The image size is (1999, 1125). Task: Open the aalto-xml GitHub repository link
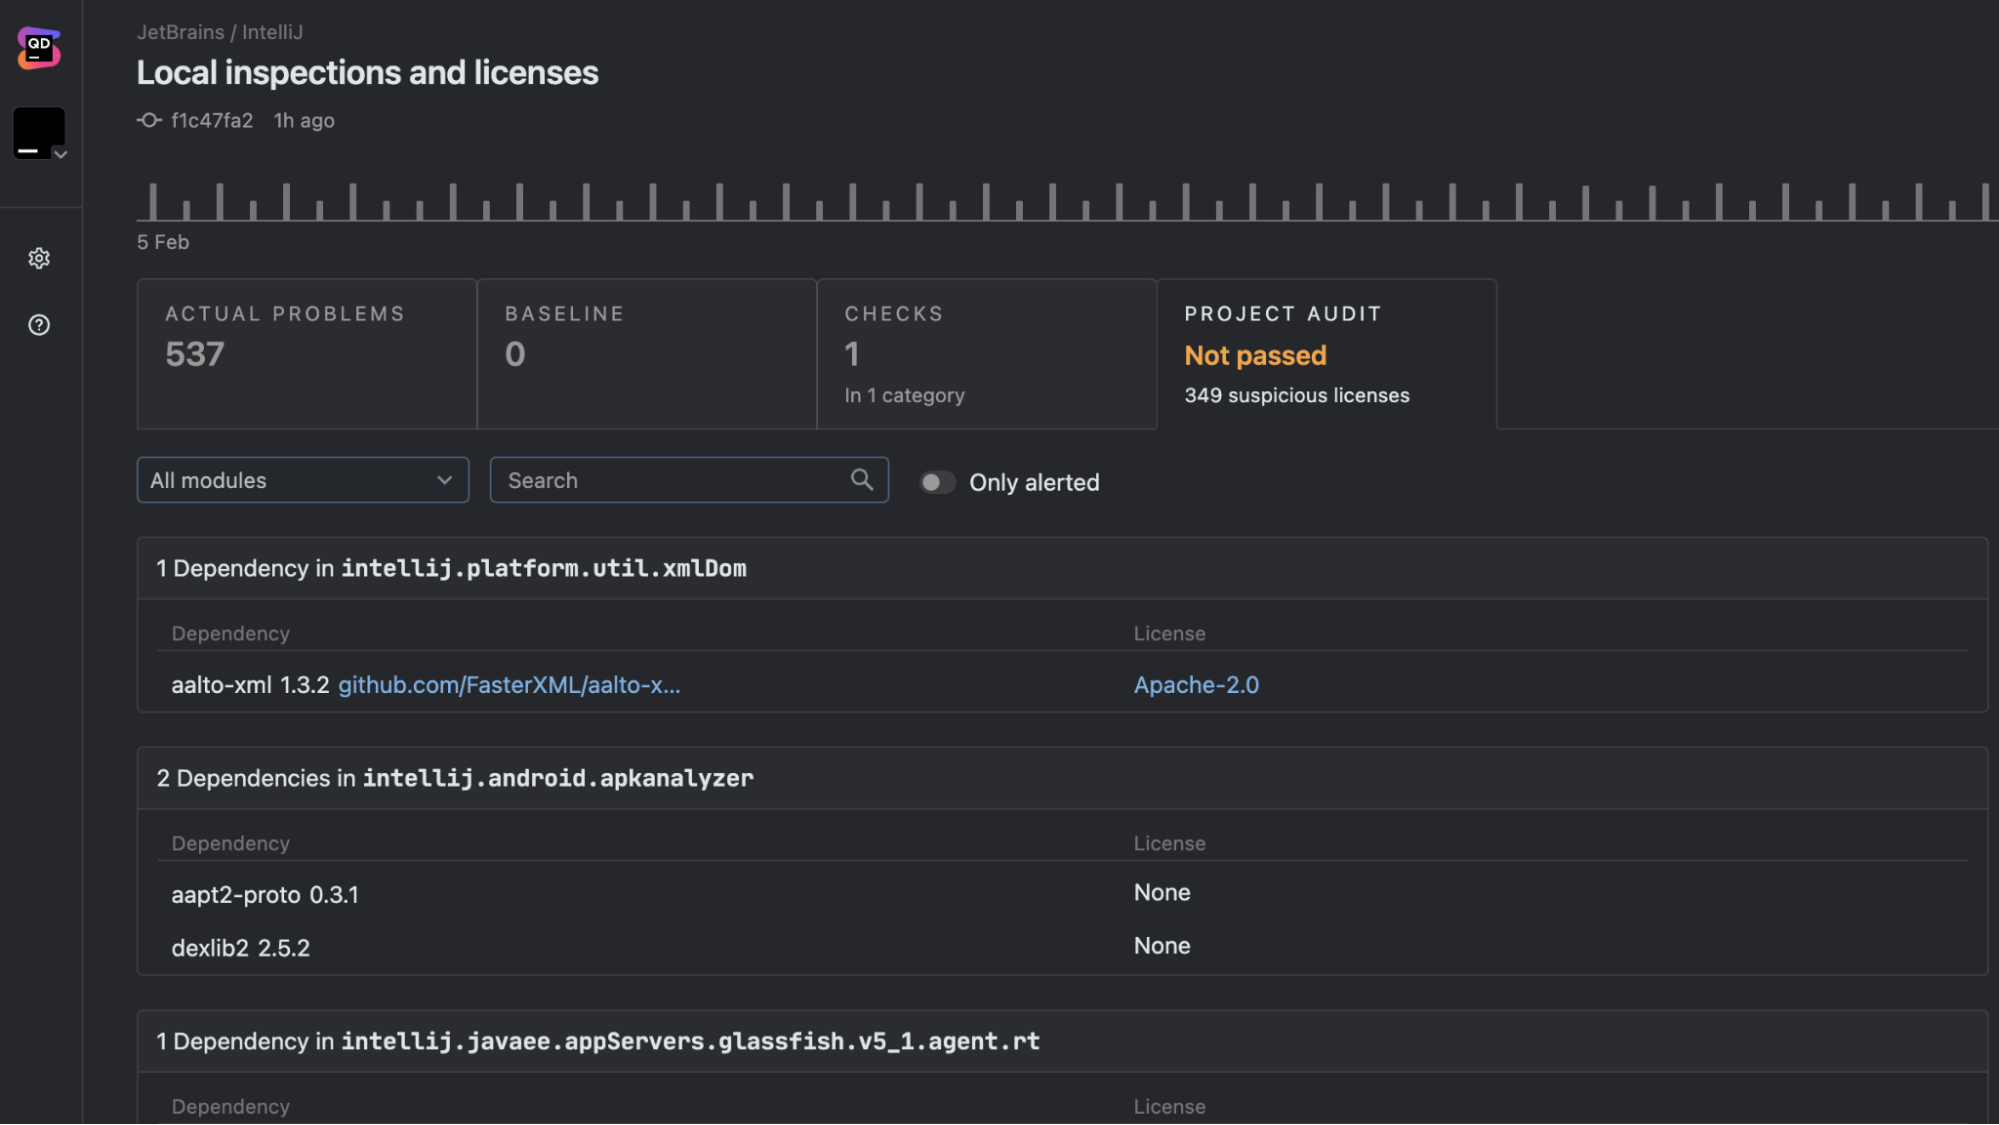(509, 685)
